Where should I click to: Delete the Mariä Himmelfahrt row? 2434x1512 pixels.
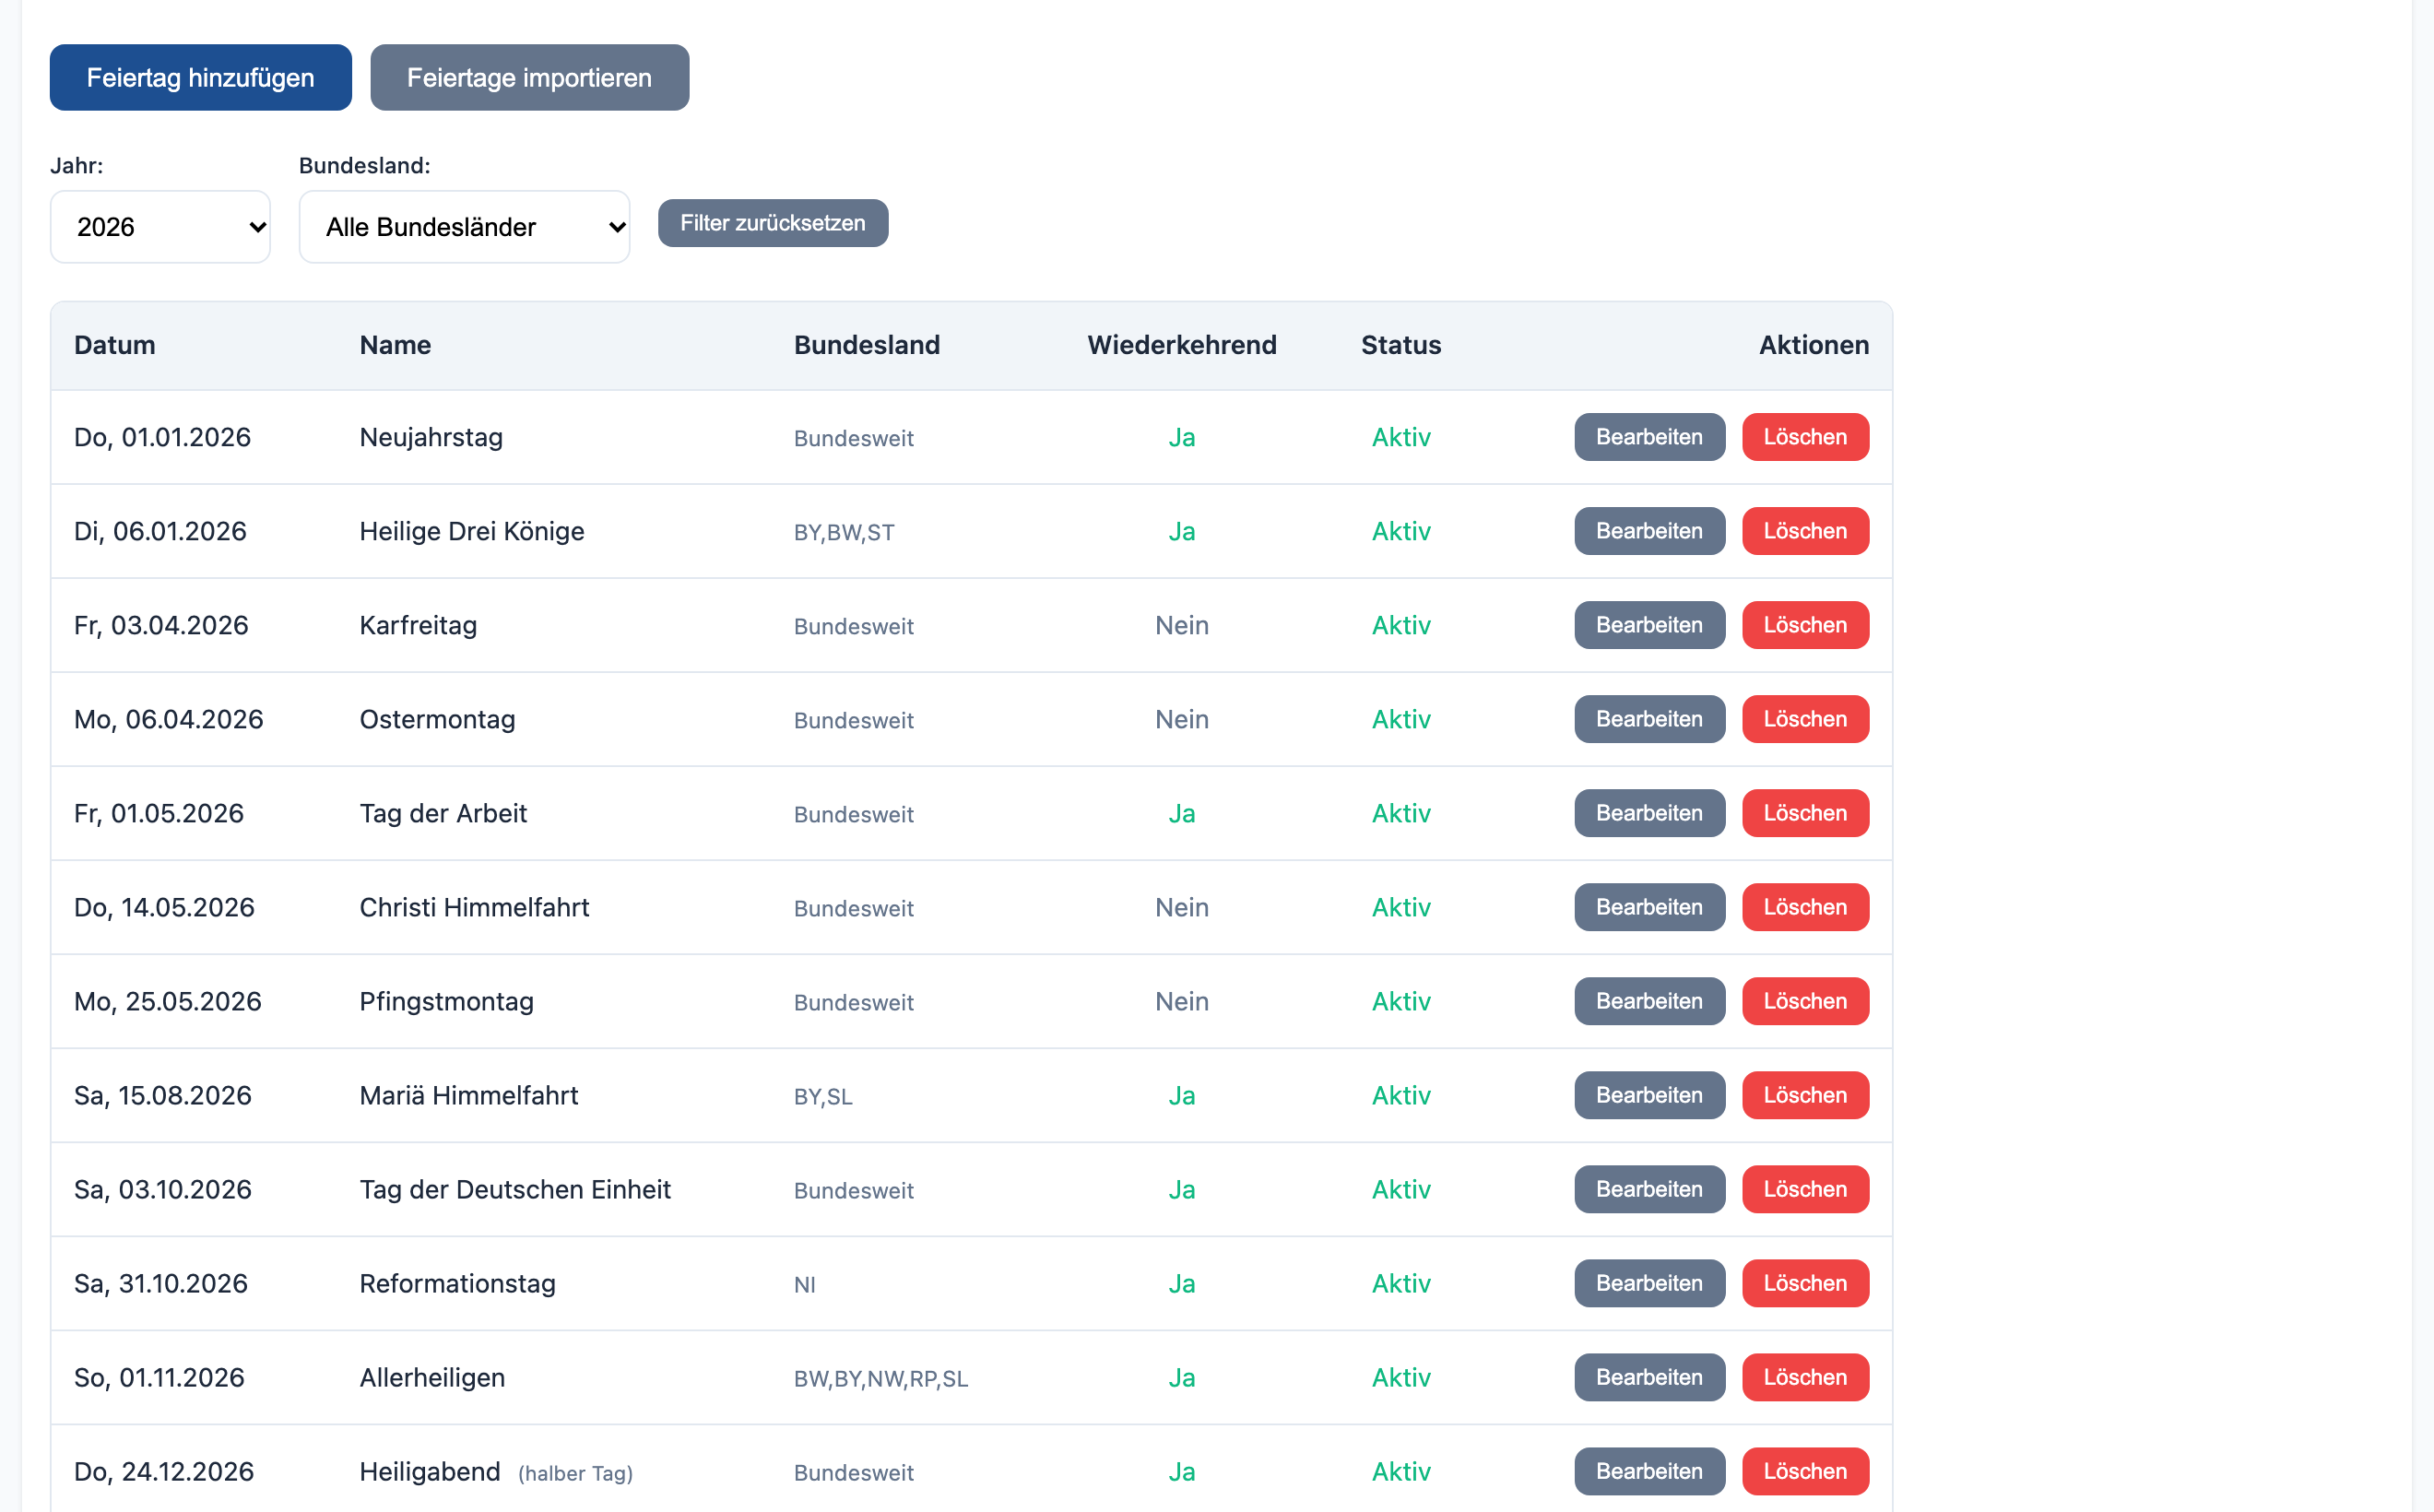click(1805, 1095)
